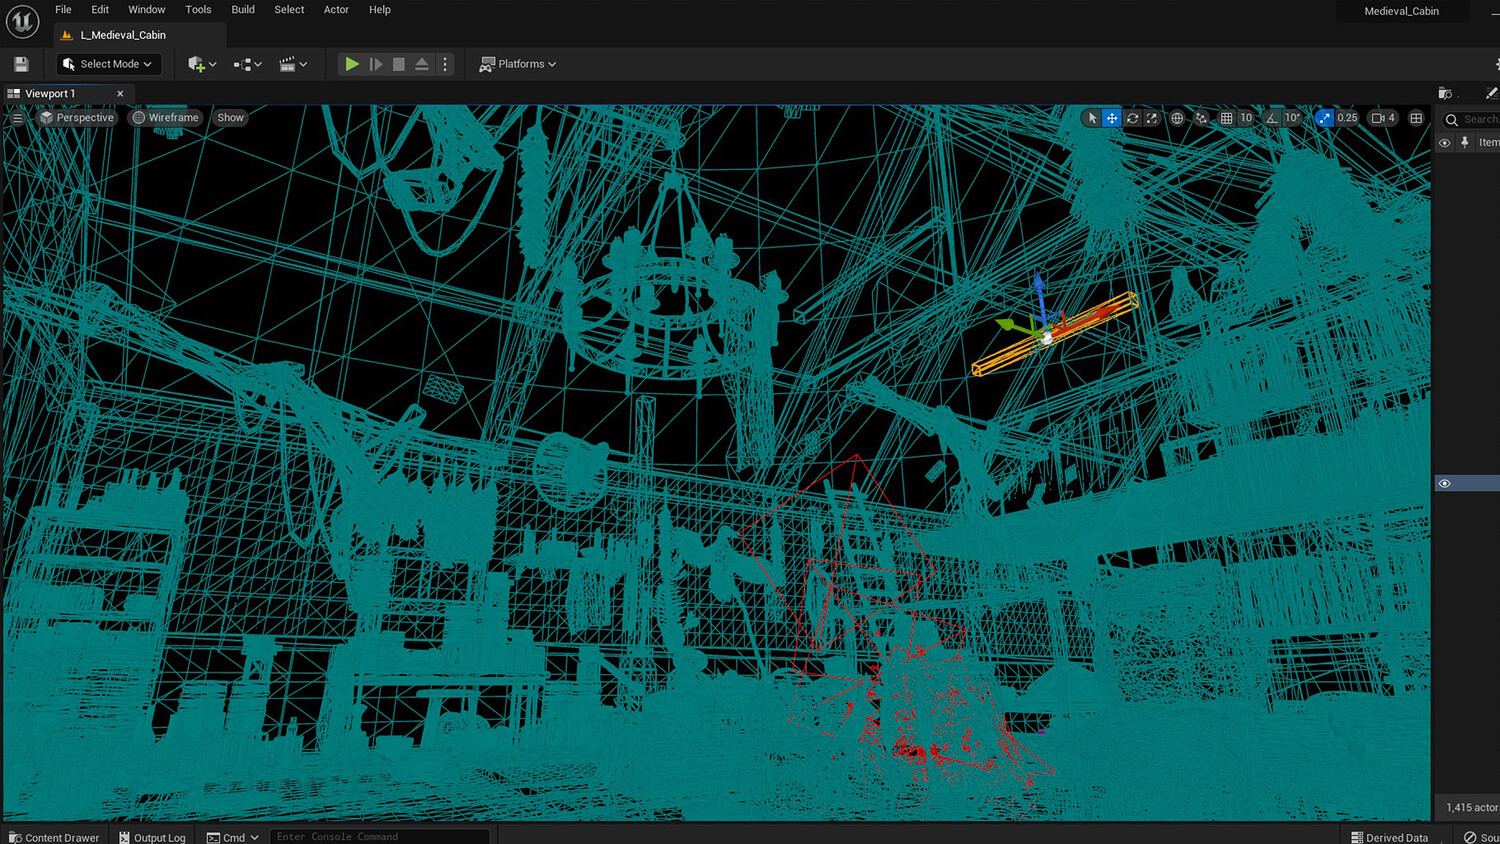The width and height of the screenshot is (1500, 844).
Task: Open scale snap value 0.25 dropdown
Action: (x=1348, y=118)
